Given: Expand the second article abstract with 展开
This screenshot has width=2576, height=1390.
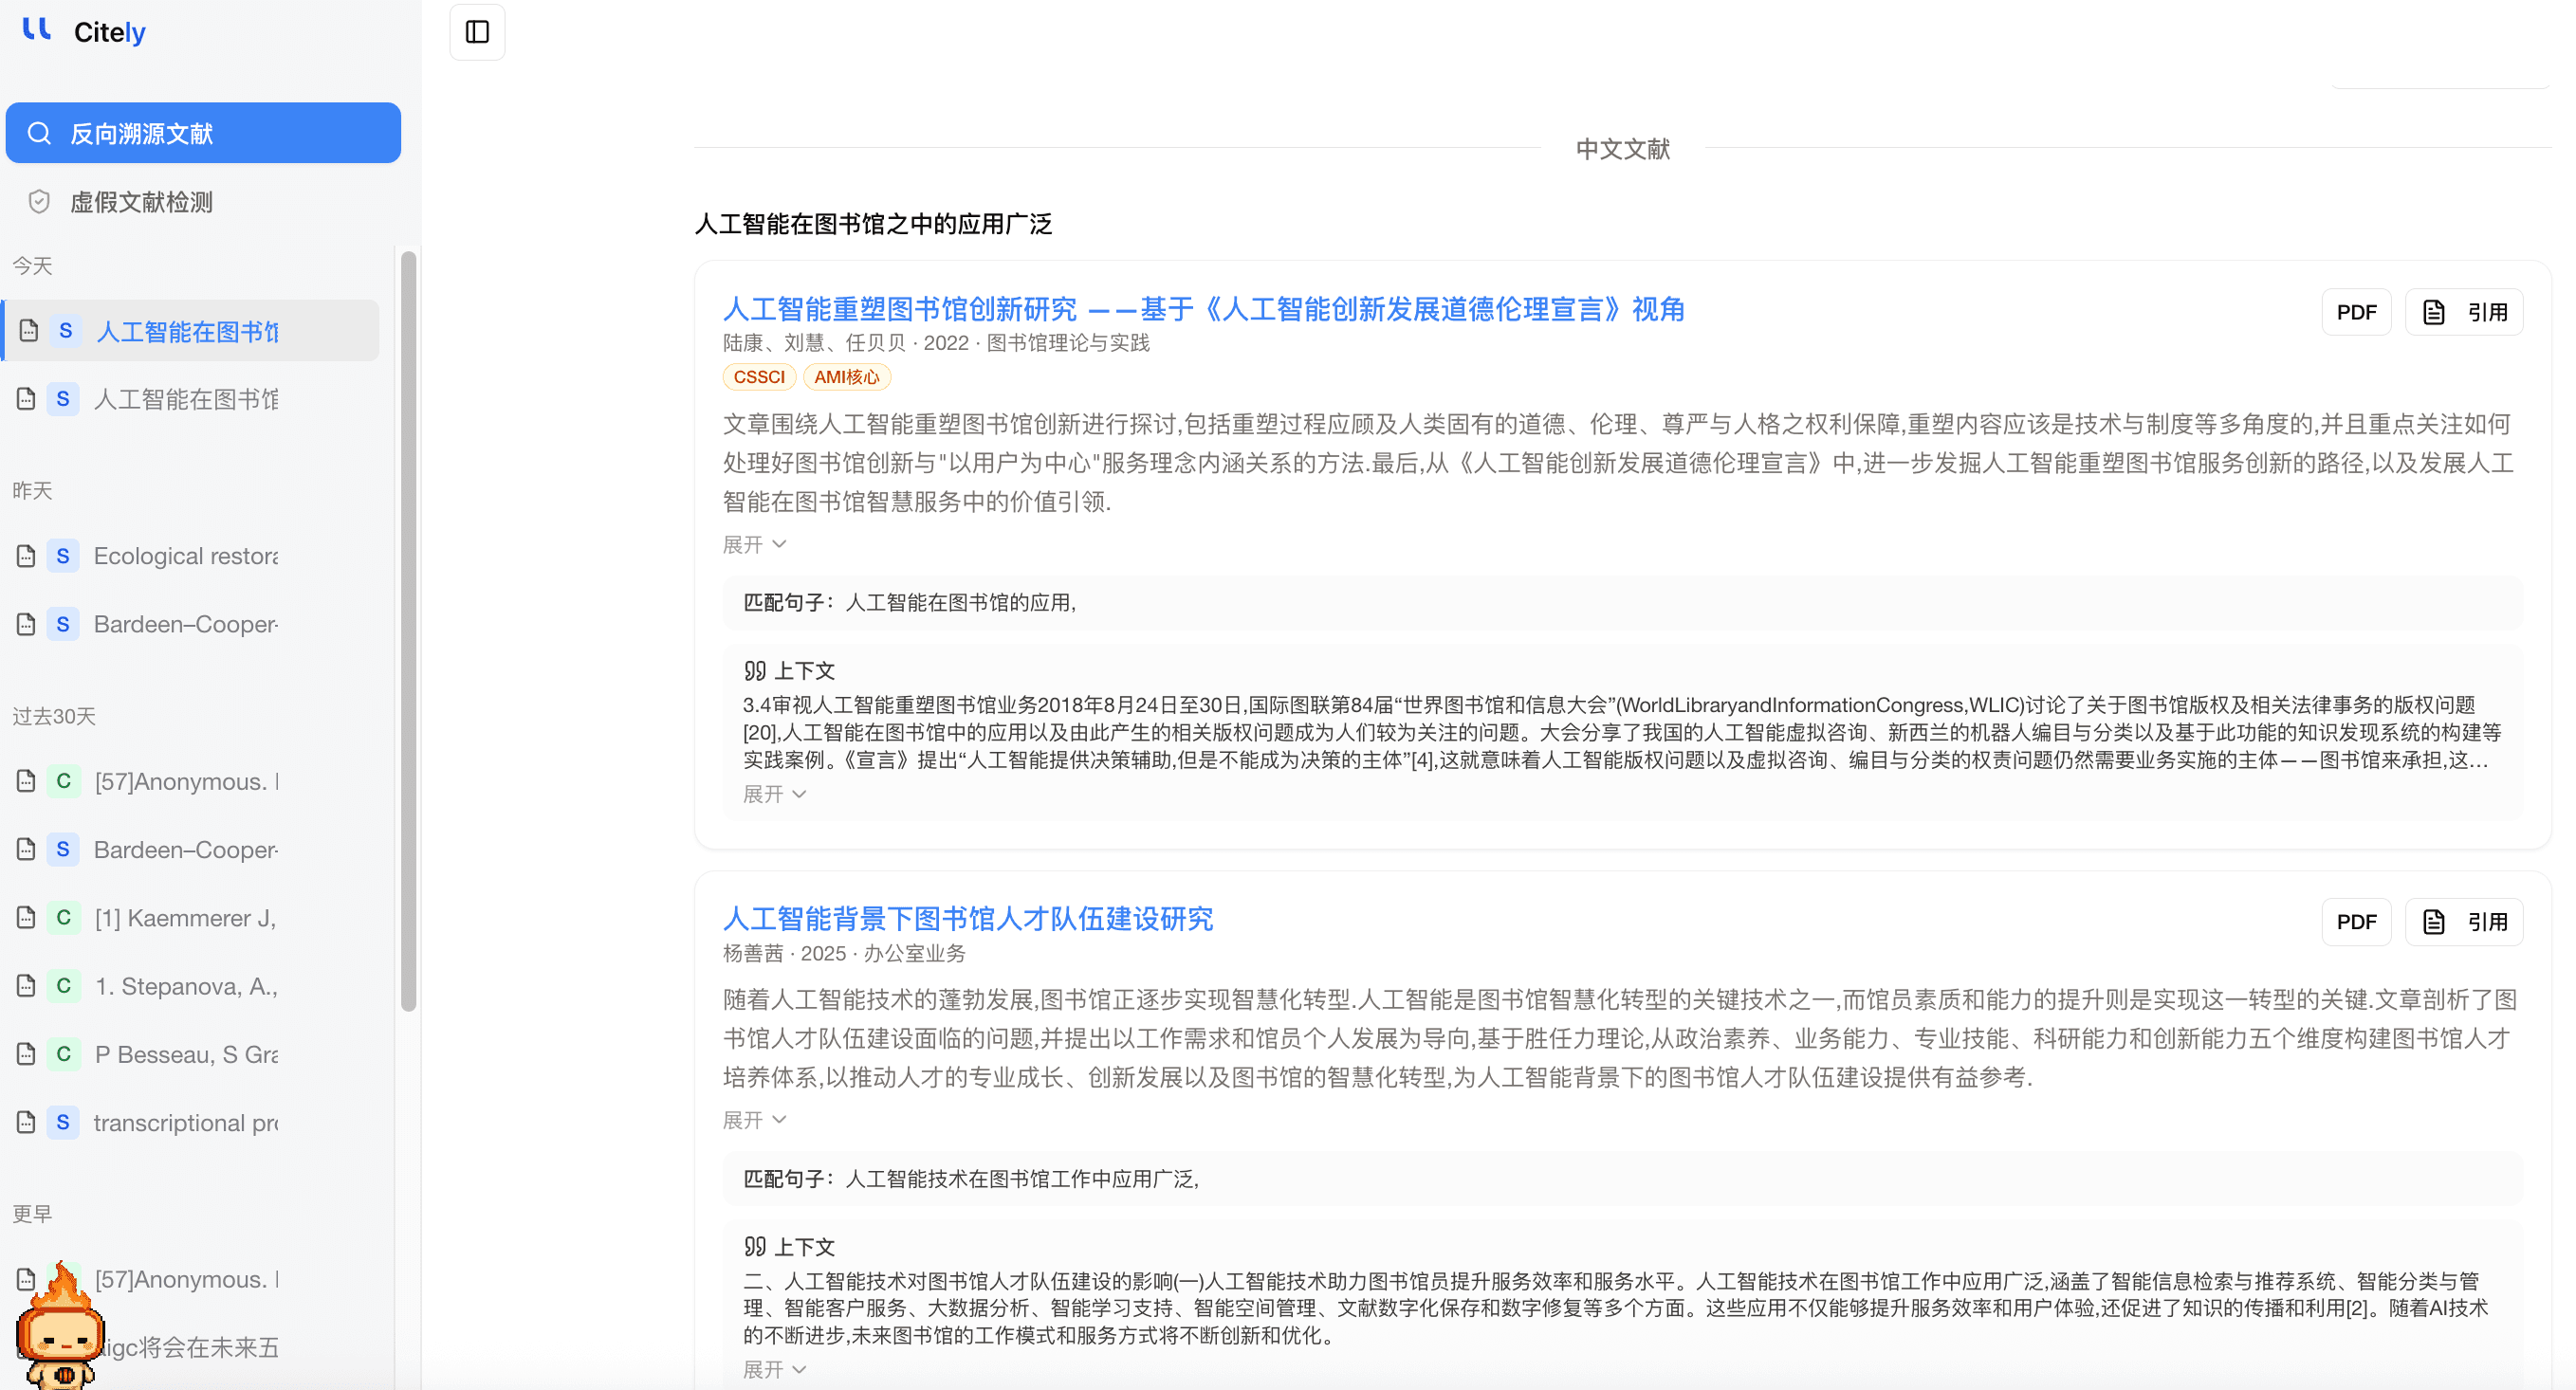Looking at the screenshot, I should point(755,1120).
